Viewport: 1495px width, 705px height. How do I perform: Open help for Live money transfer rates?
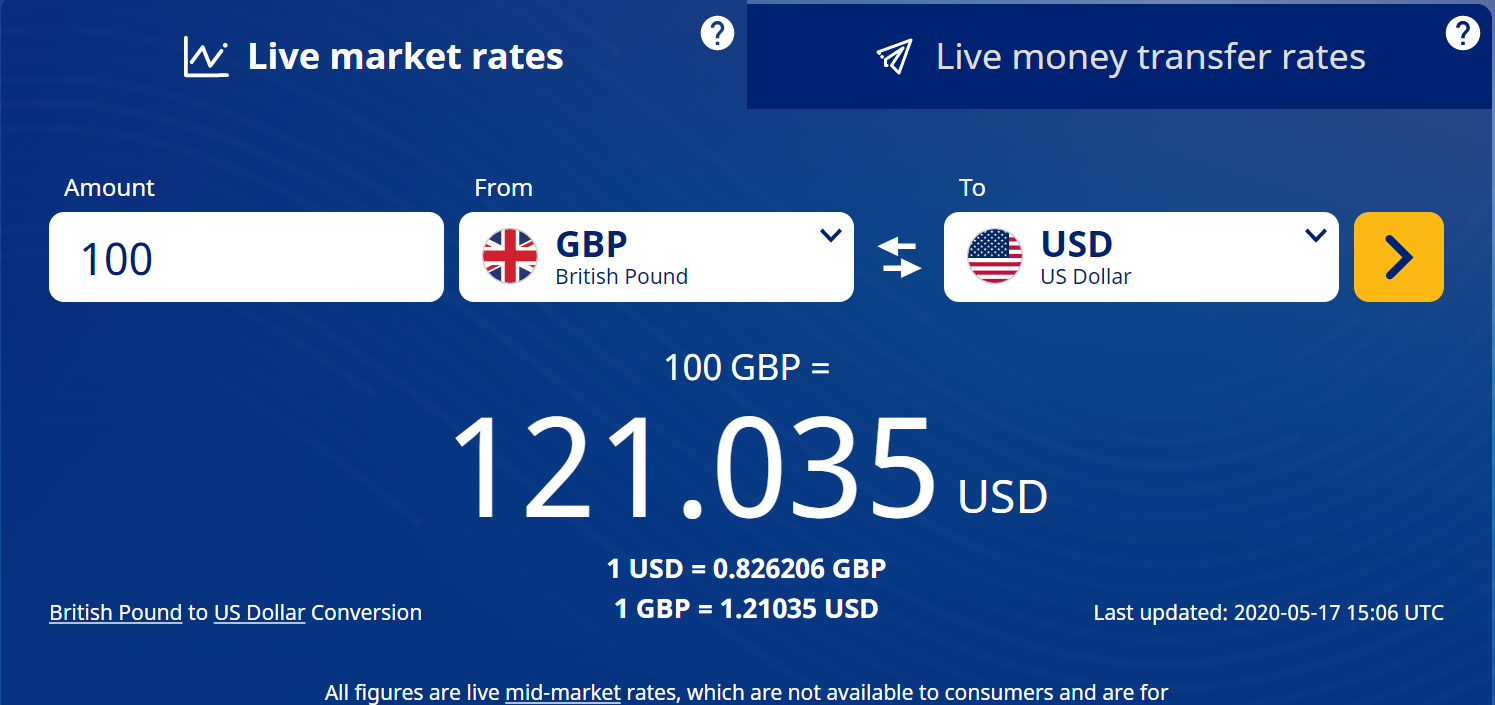[1462, 34]
